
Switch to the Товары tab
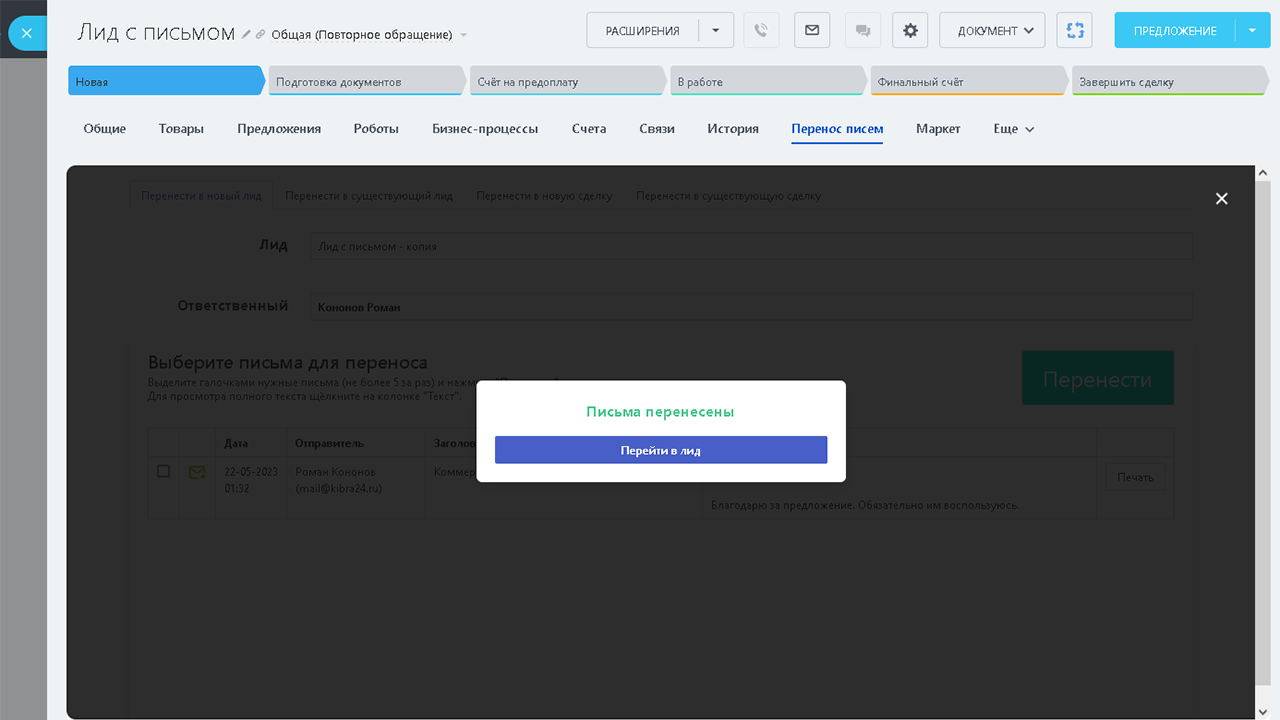click(181, 129)
